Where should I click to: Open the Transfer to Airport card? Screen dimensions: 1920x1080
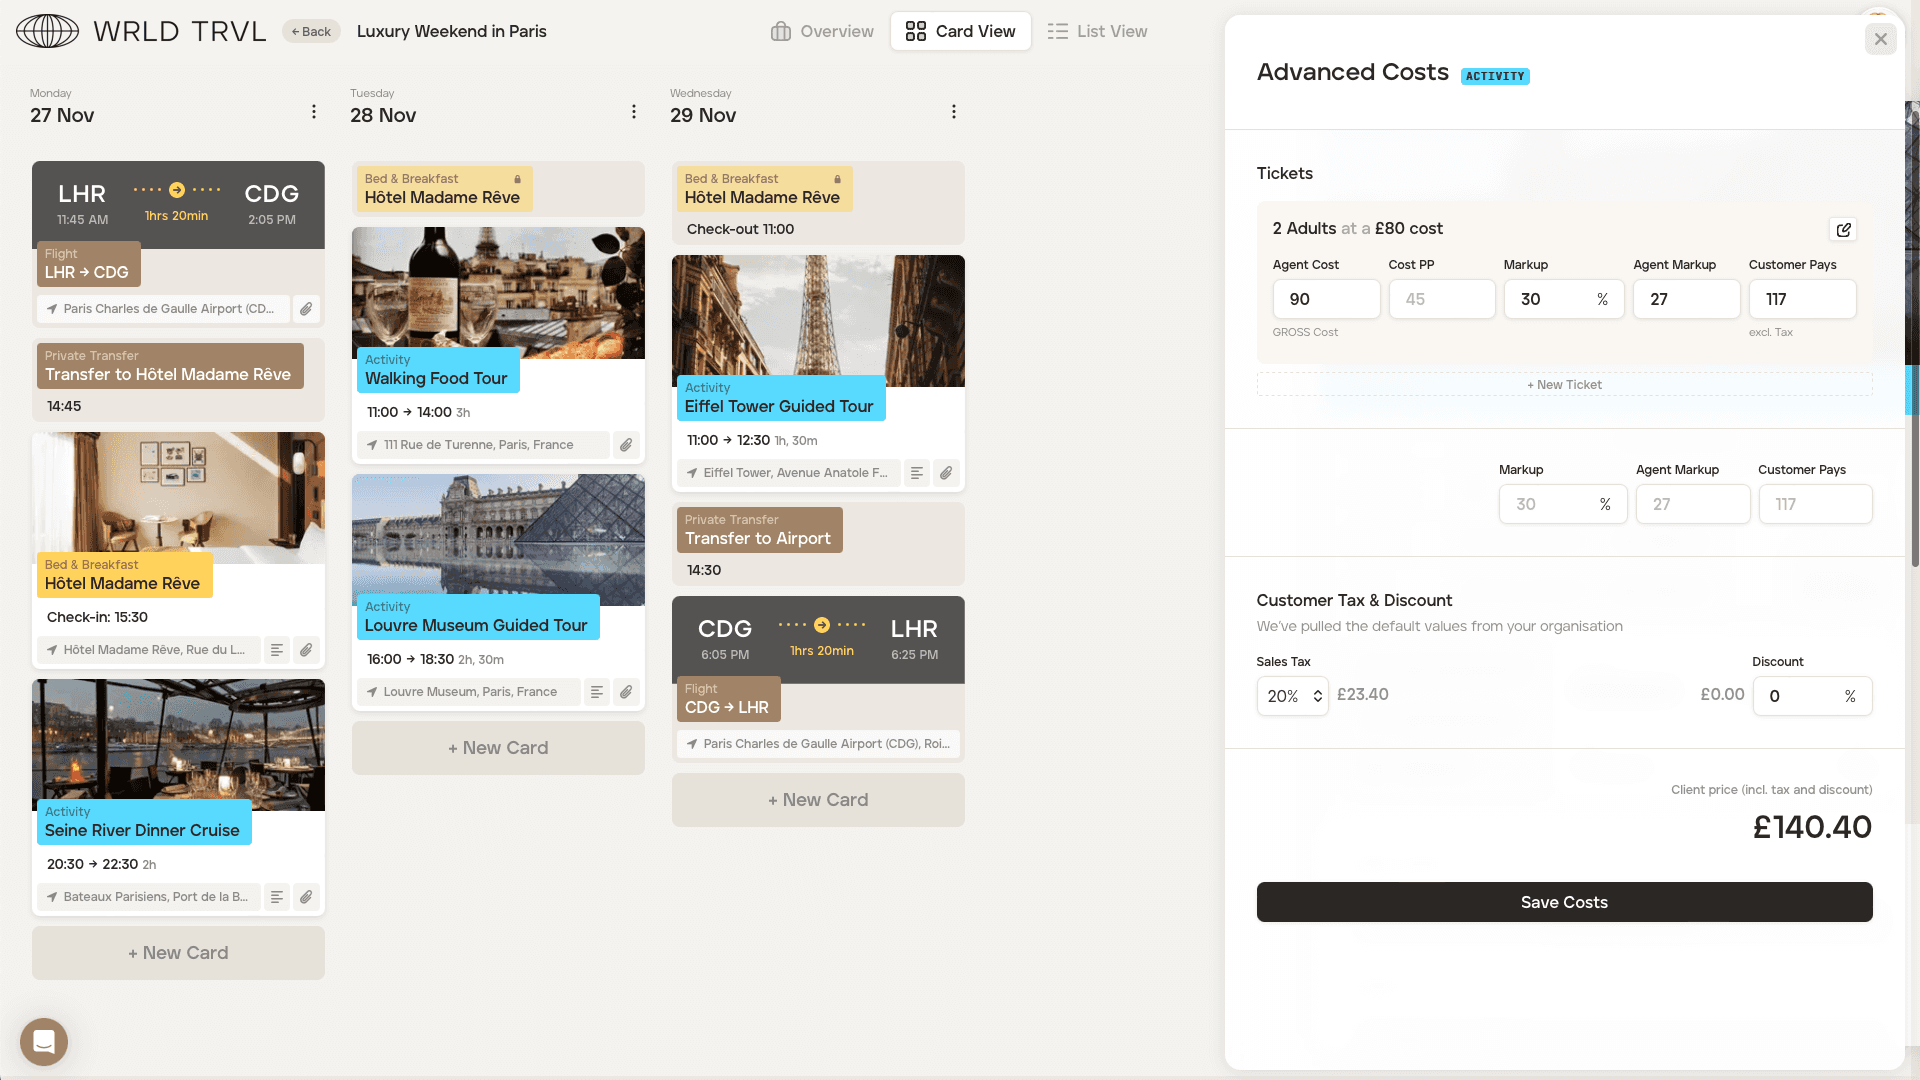click(818, 544)
